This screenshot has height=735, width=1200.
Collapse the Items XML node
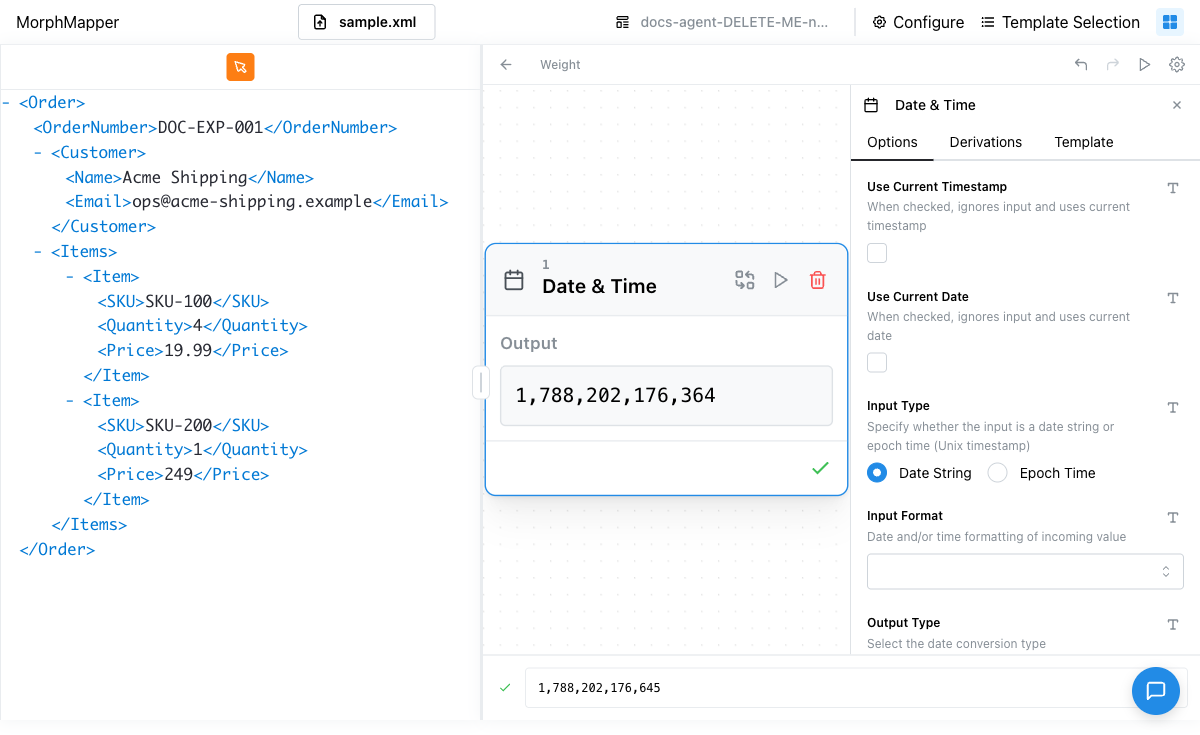[38, 251]
